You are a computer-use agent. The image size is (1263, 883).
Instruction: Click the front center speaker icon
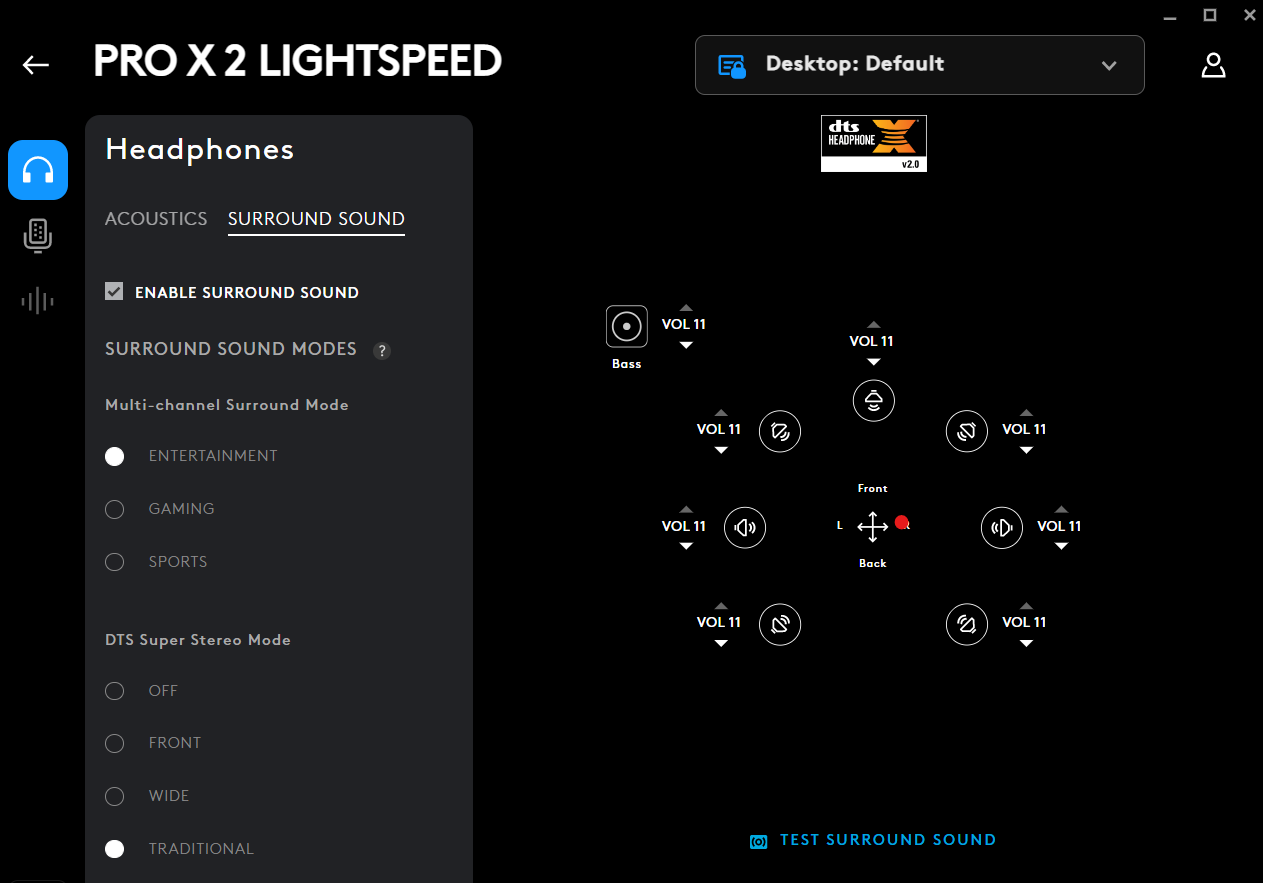874,401
